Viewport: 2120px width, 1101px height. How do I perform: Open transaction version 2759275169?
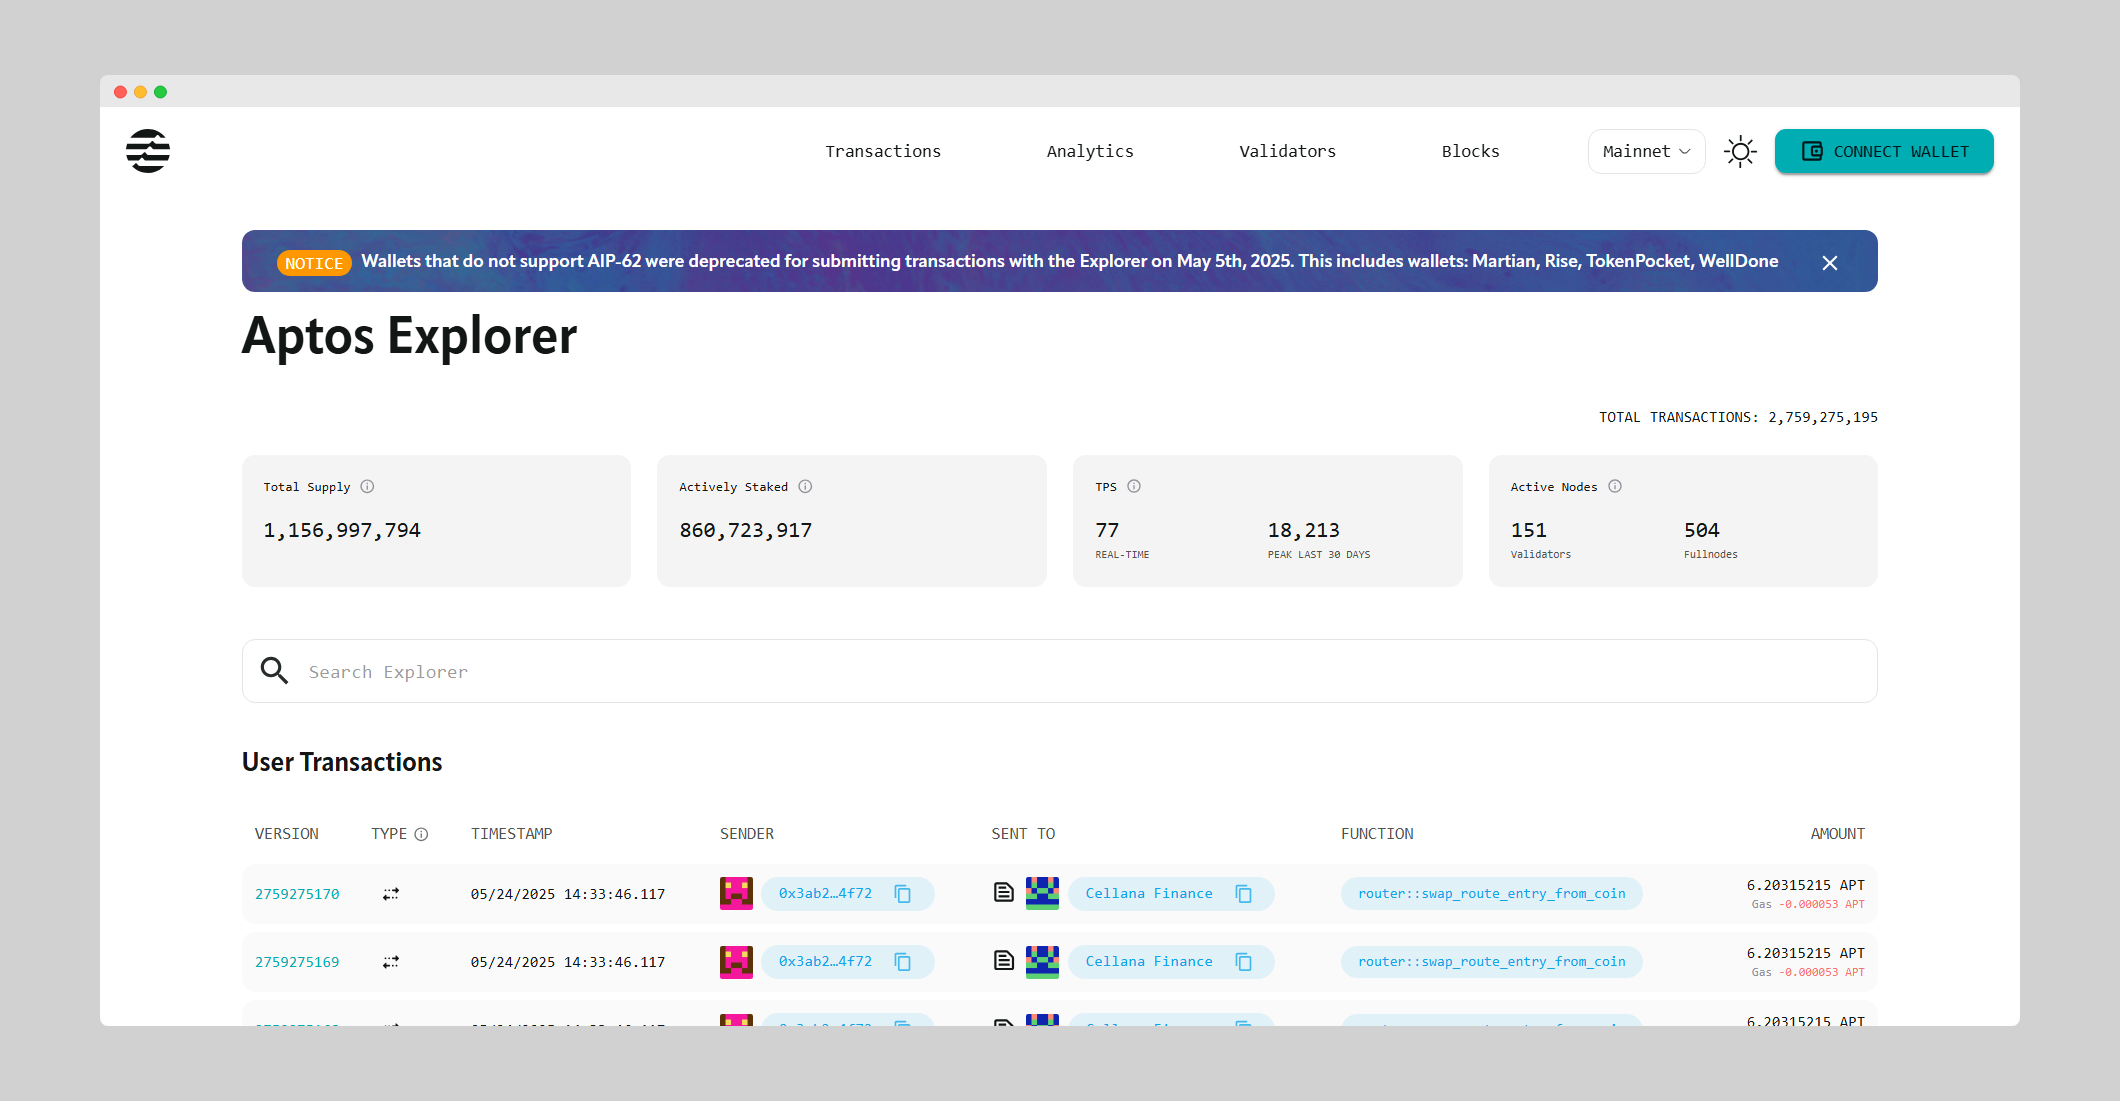(297, 962)
